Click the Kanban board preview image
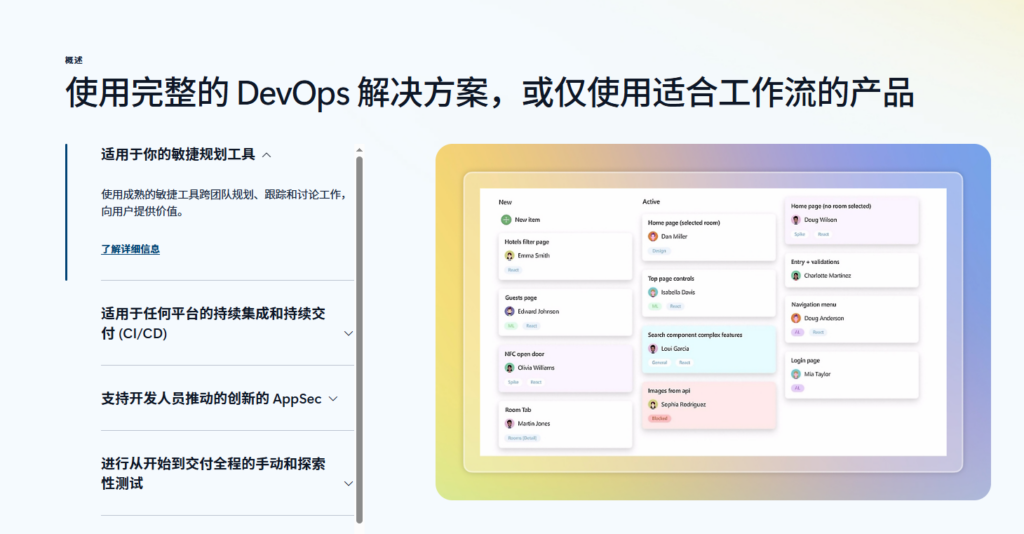The image size is (1024, 534). tap(713, 322)
